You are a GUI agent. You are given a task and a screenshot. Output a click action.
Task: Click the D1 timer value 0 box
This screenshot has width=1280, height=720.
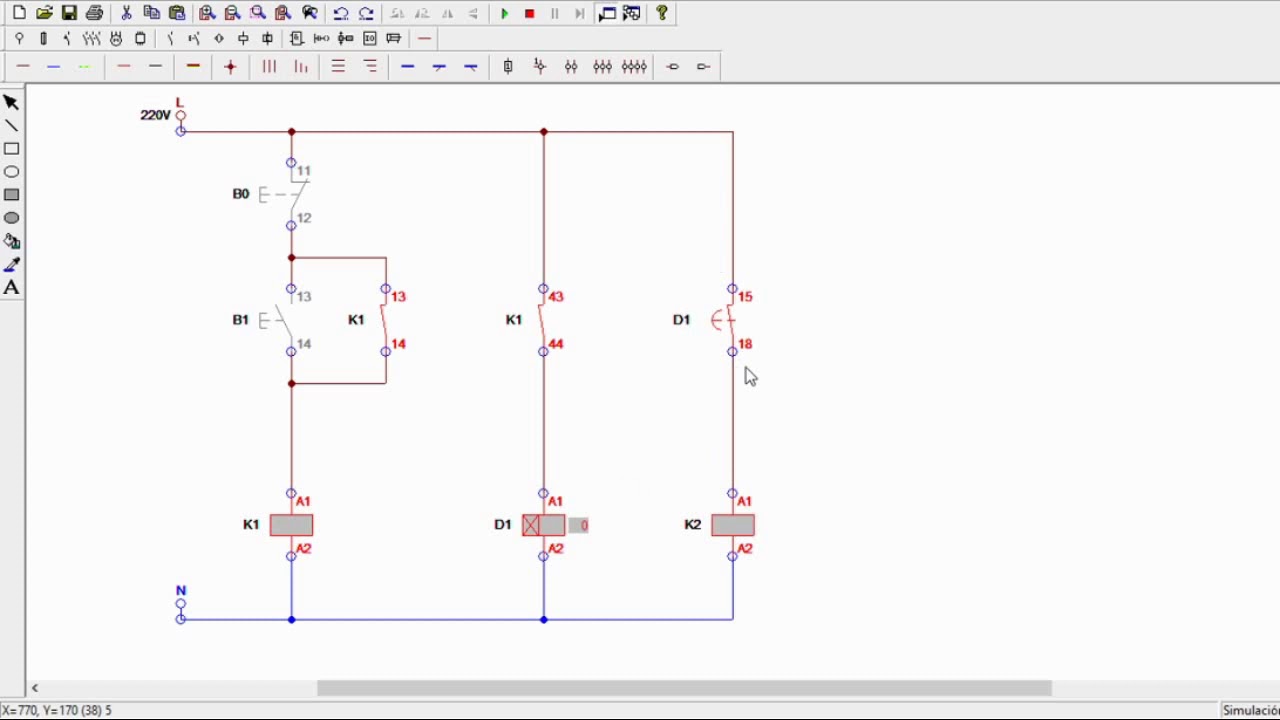(x=579, y=525)
